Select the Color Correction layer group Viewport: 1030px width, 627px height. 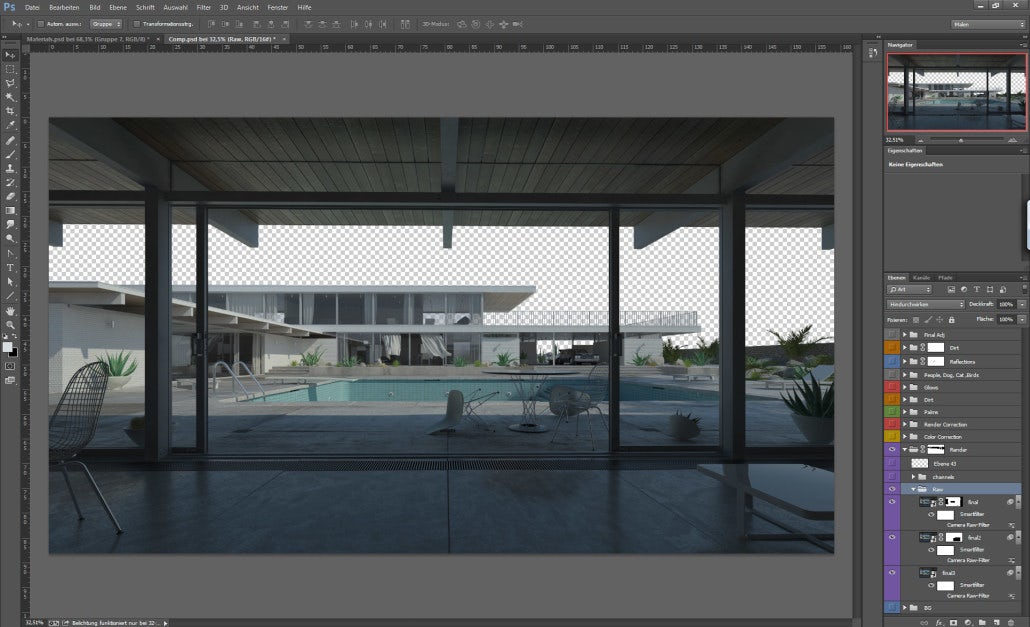click(944, 437)
